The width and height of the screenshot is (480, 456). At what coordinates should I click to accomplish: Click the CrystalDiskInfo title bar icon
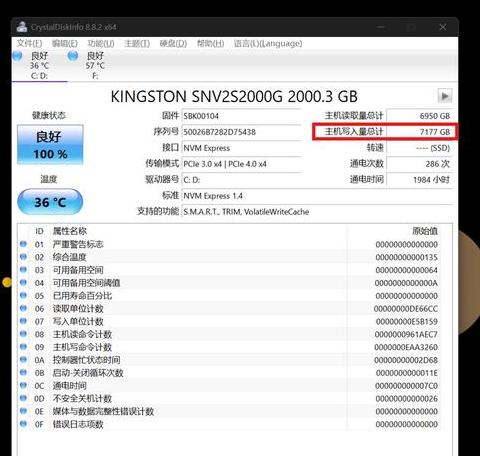22,27
